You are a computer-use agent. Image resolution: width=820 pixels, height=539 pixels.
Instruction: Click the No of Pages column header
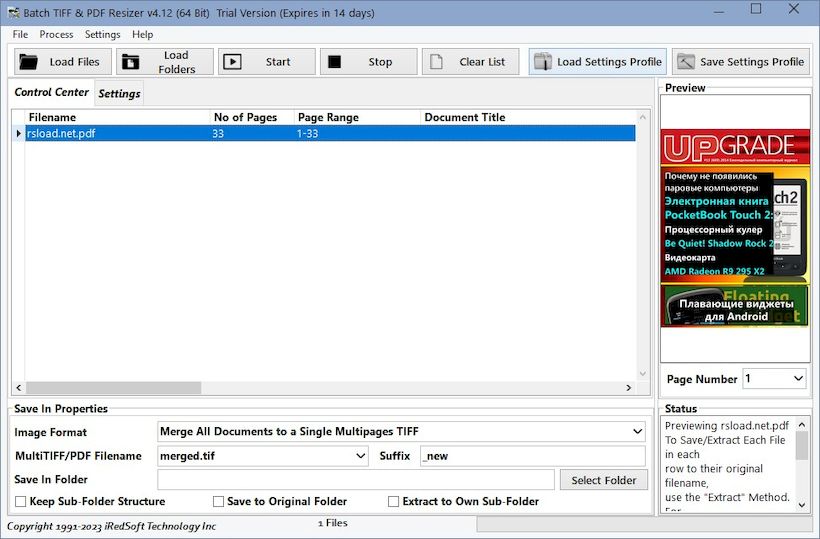click(x=252, y=117)
